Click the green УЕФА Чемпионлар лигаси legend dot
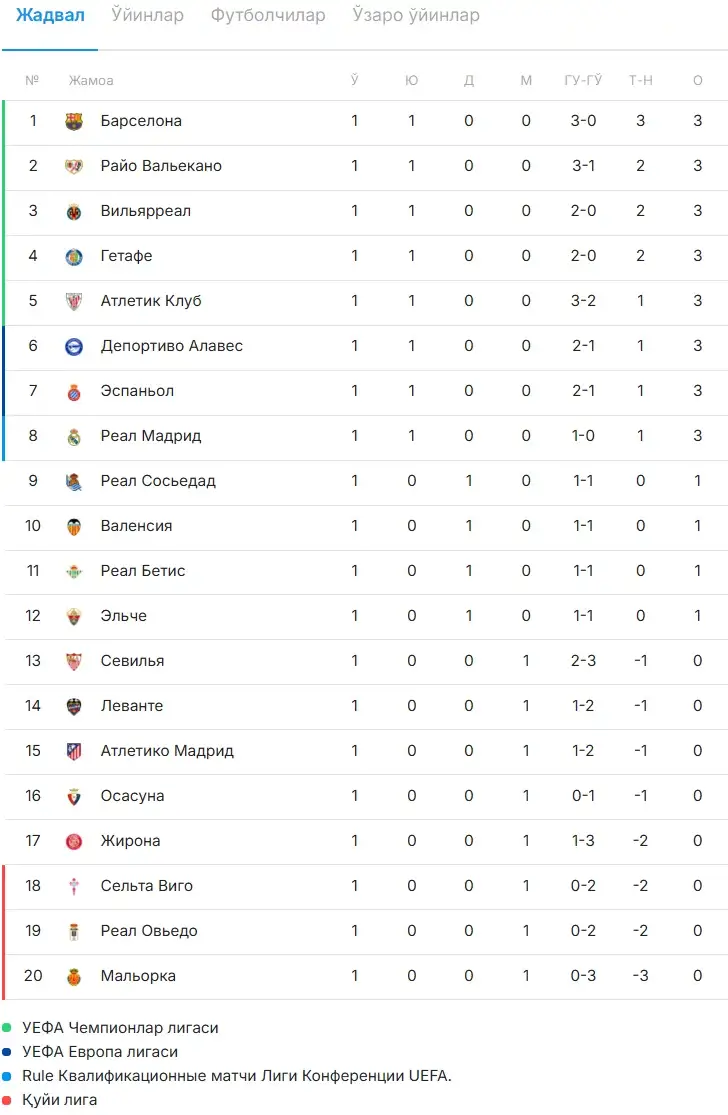The image size is (728, 1115). point(7,1028)
